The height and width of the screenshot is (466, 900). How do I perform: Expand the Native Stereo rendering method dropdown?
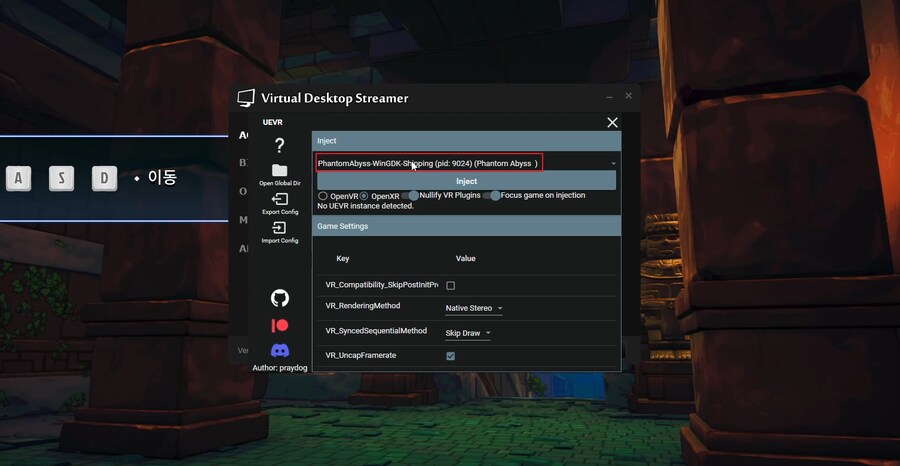(x=474, y=308)
